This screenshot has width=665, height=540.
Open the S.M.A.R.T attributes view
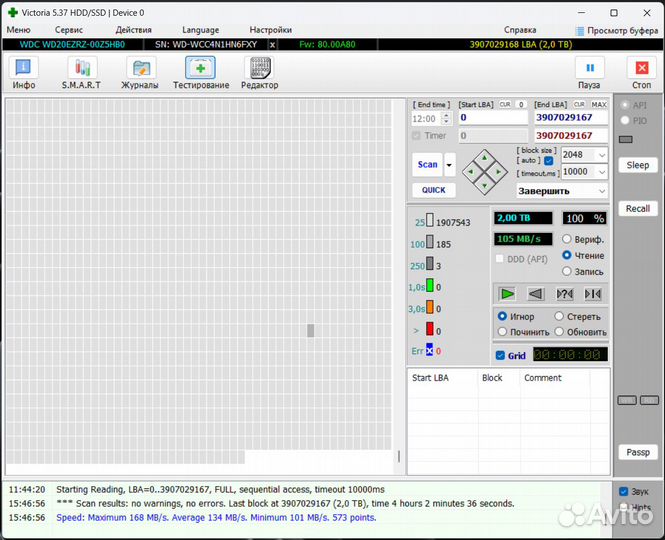point(81,73)
